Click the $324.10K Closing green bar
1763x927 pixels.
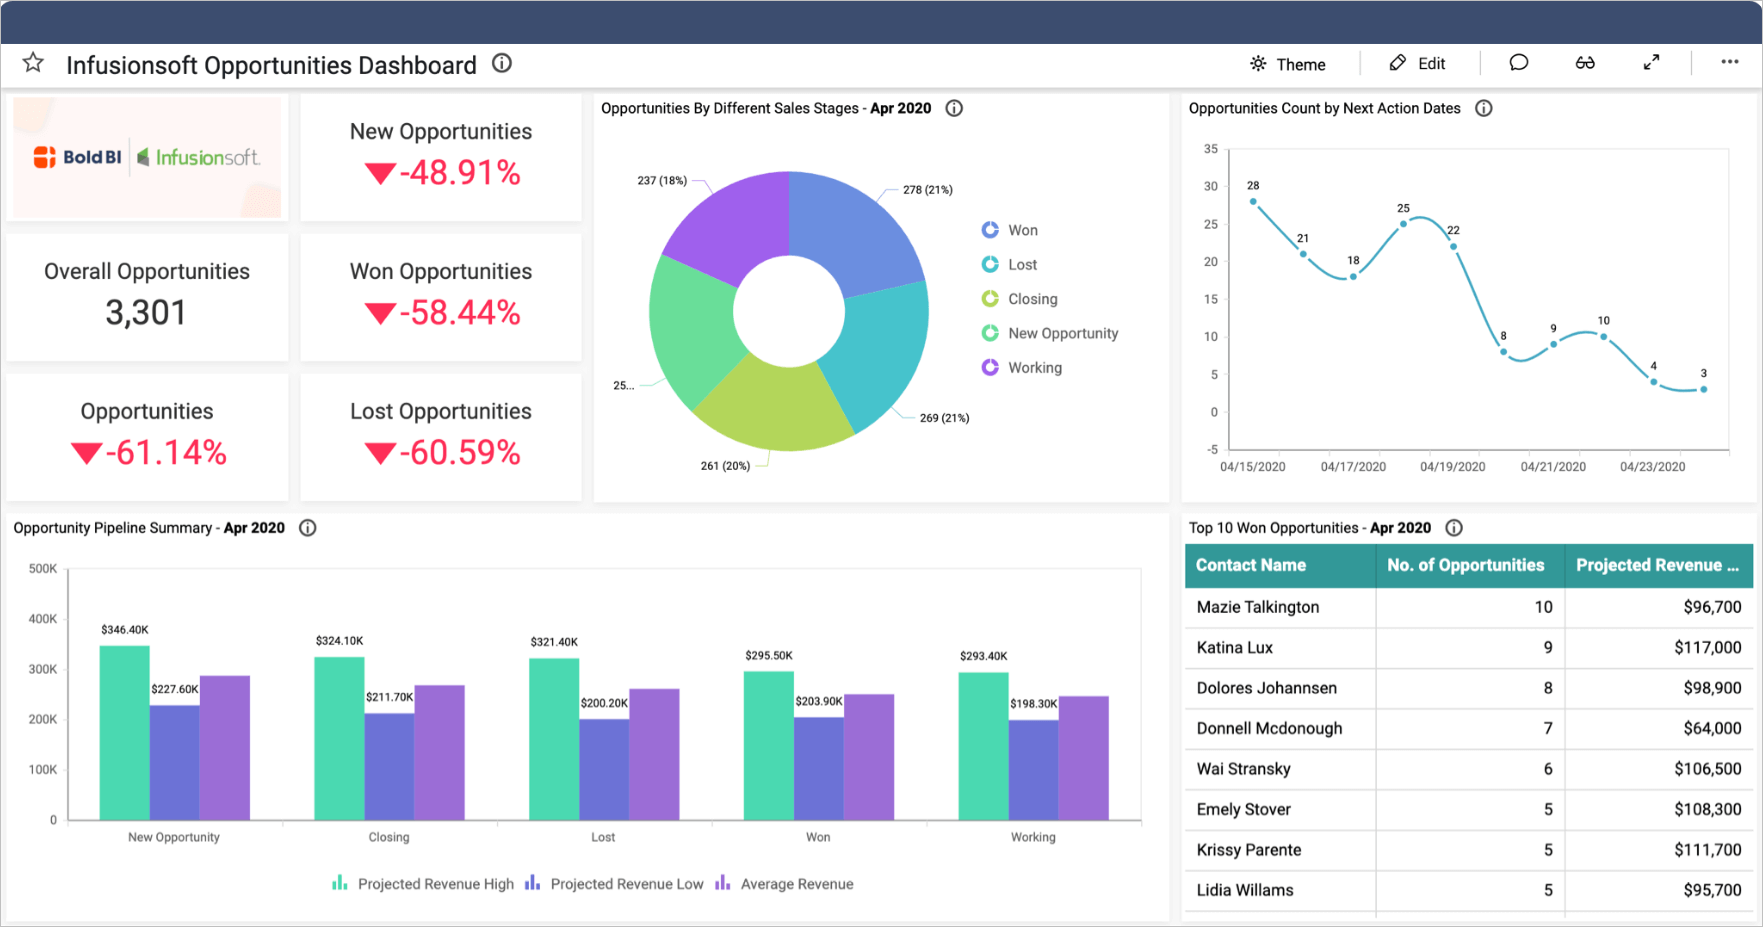coord(339,739)
